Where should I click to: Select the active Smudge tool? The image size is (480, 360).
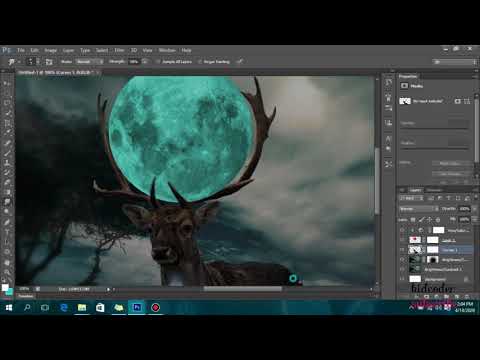coord(7,202)
